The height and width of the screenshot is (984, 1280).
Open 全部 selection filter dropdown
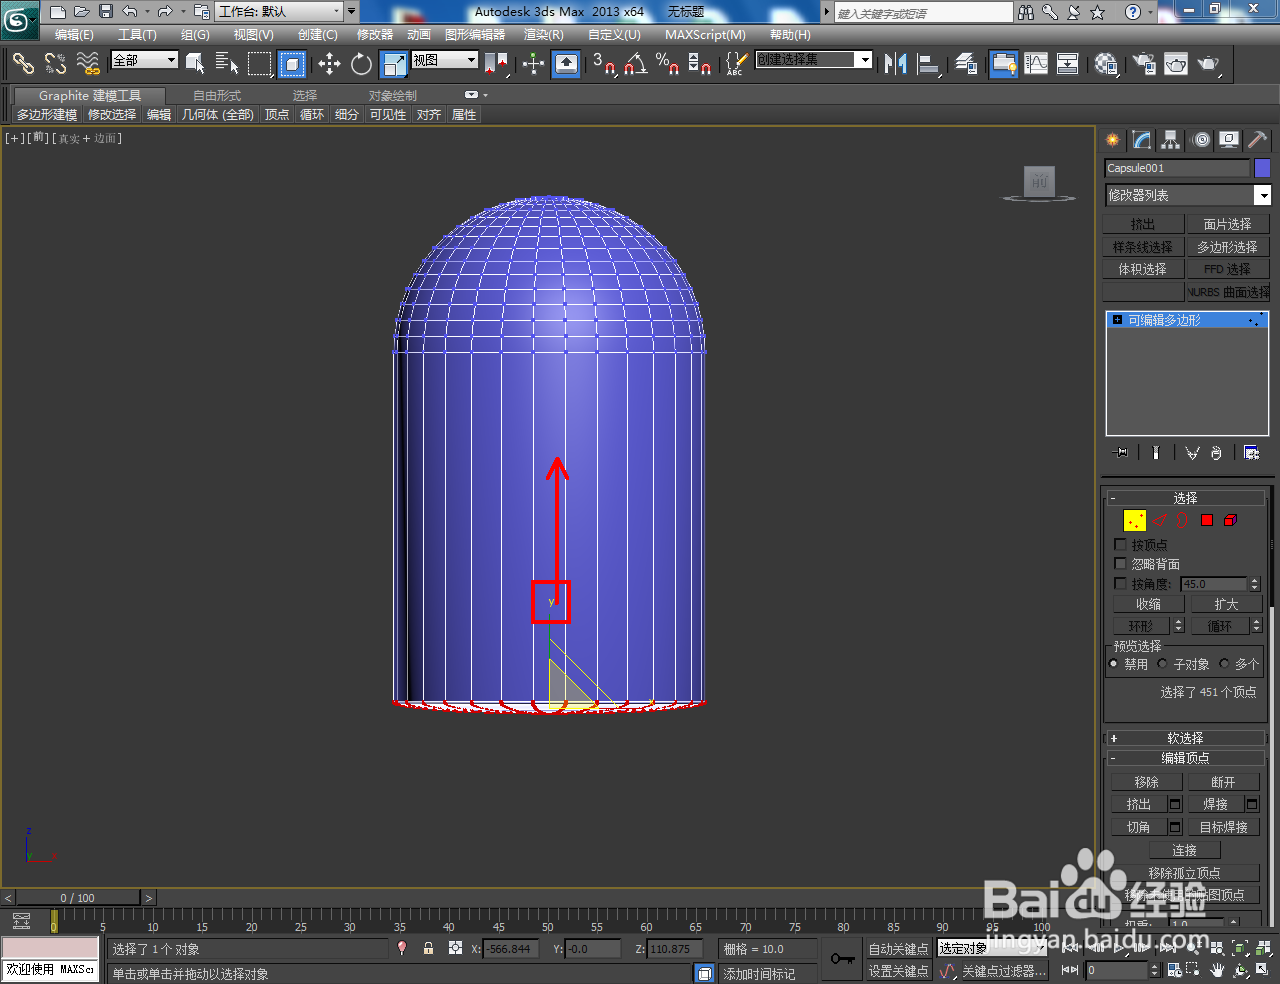pos(144,60)
